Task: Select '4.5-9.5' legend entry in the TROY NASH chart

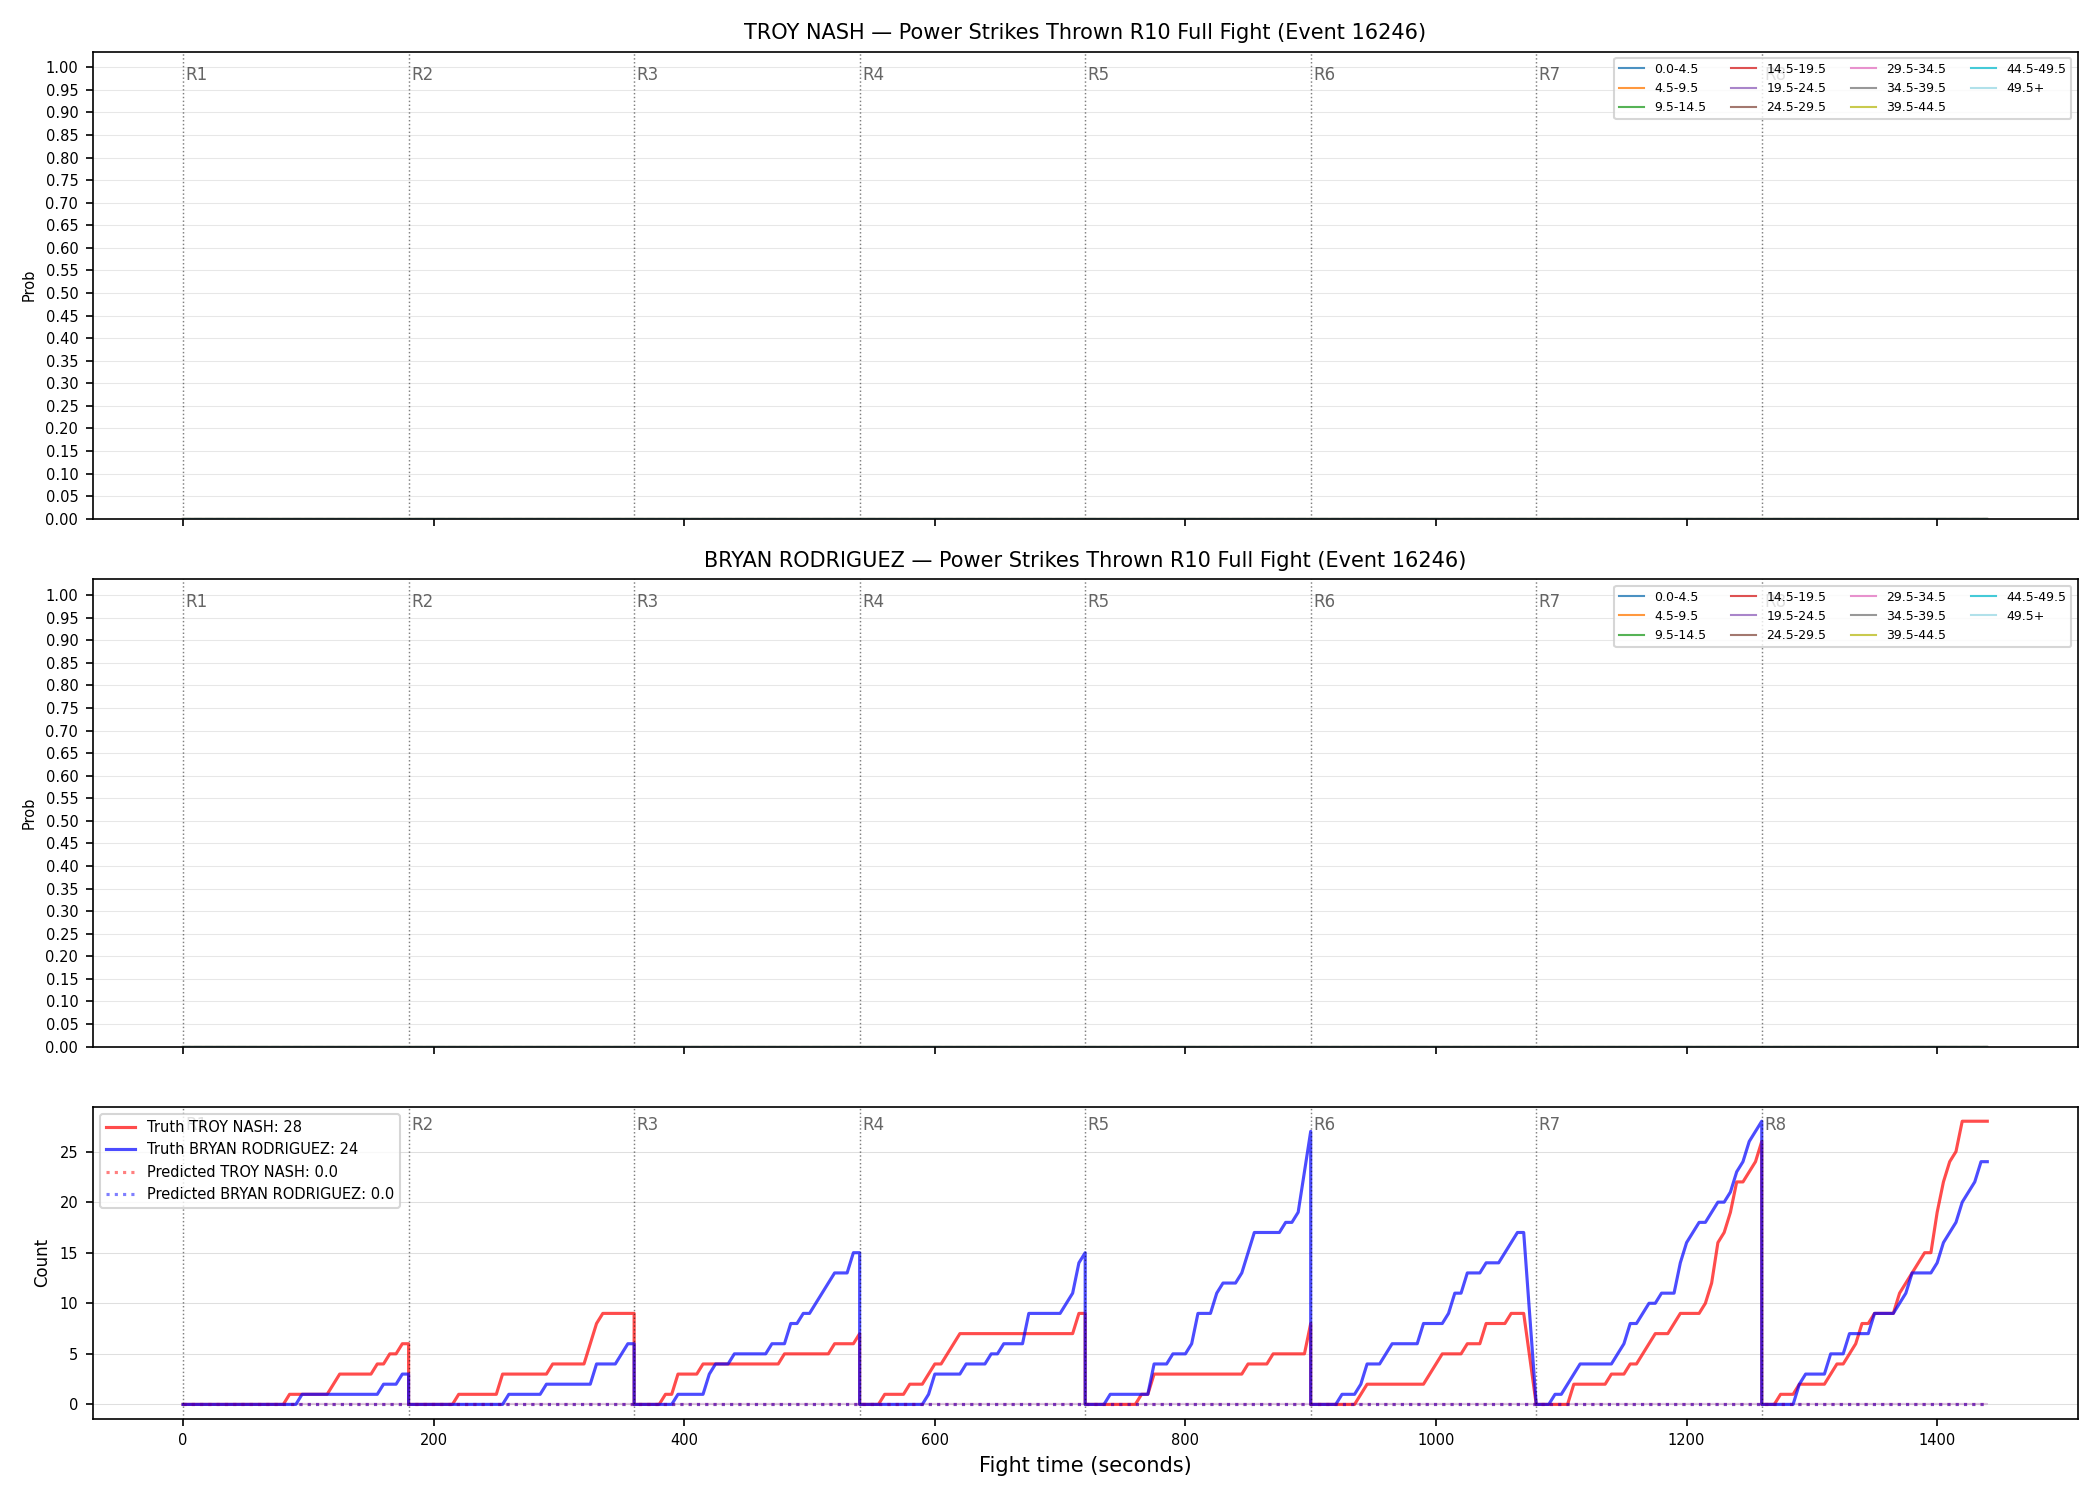Action: pos(1659,88)
